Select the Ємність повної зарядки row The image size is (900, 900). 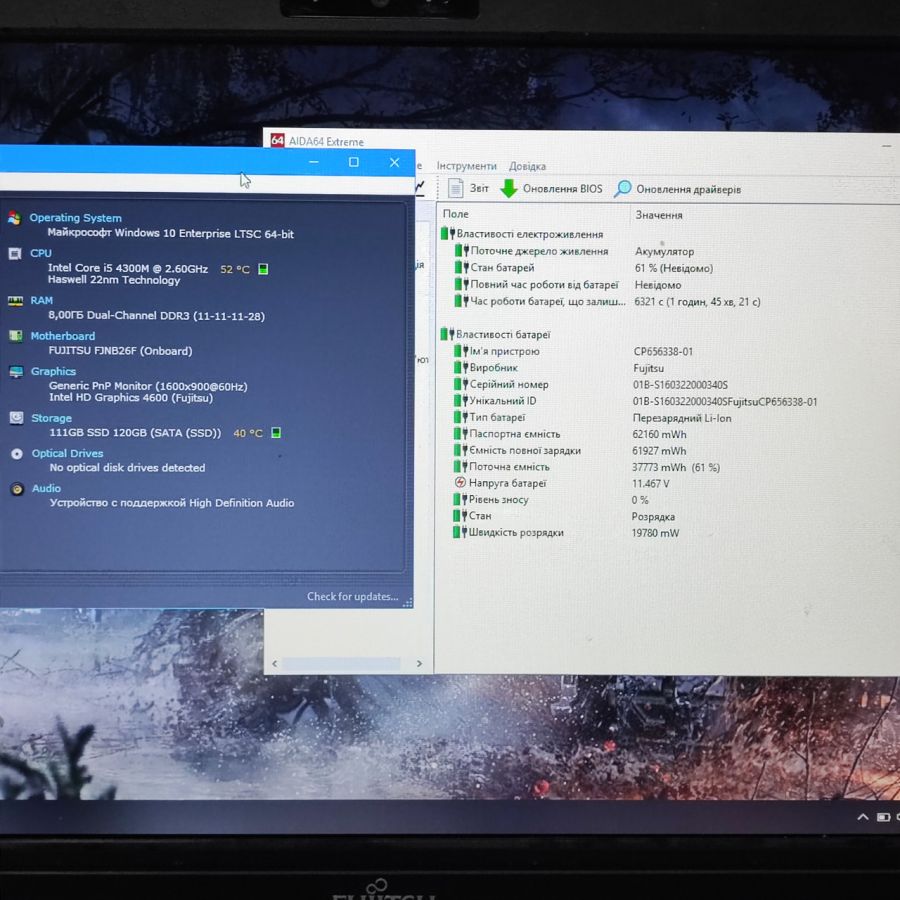tap(569, 451)
